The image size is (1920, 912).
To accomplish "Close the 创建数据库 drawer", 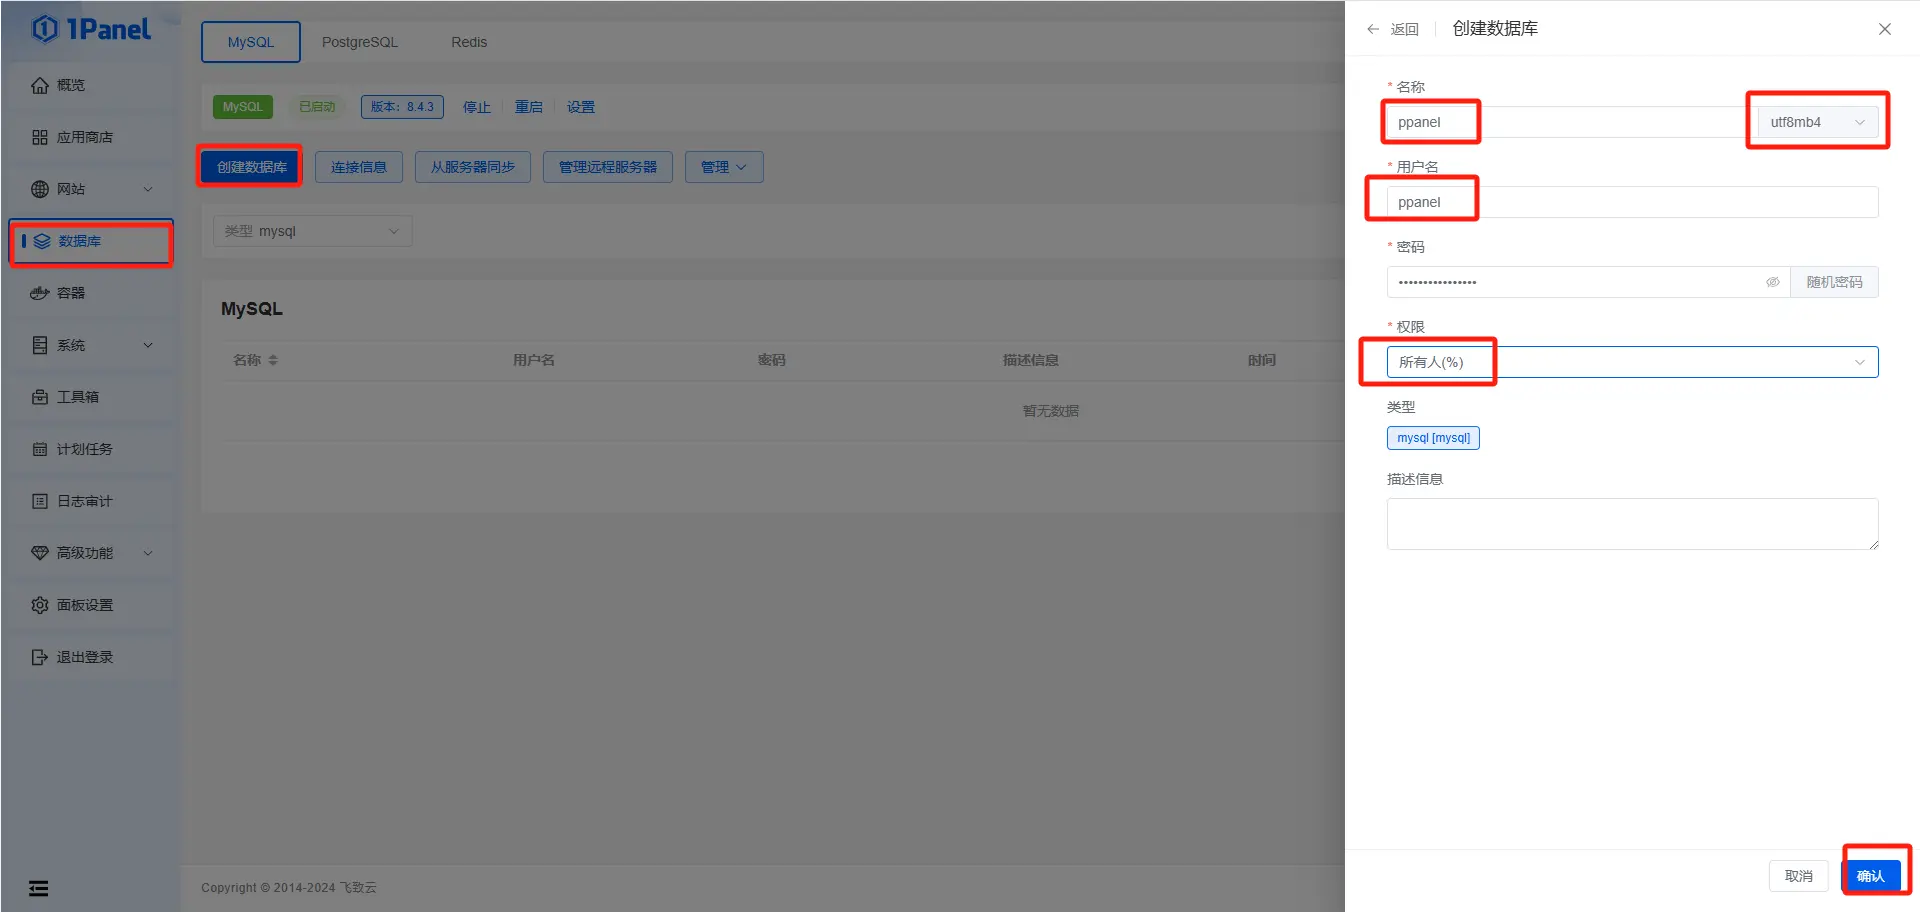I will (x=1885, y=29).
